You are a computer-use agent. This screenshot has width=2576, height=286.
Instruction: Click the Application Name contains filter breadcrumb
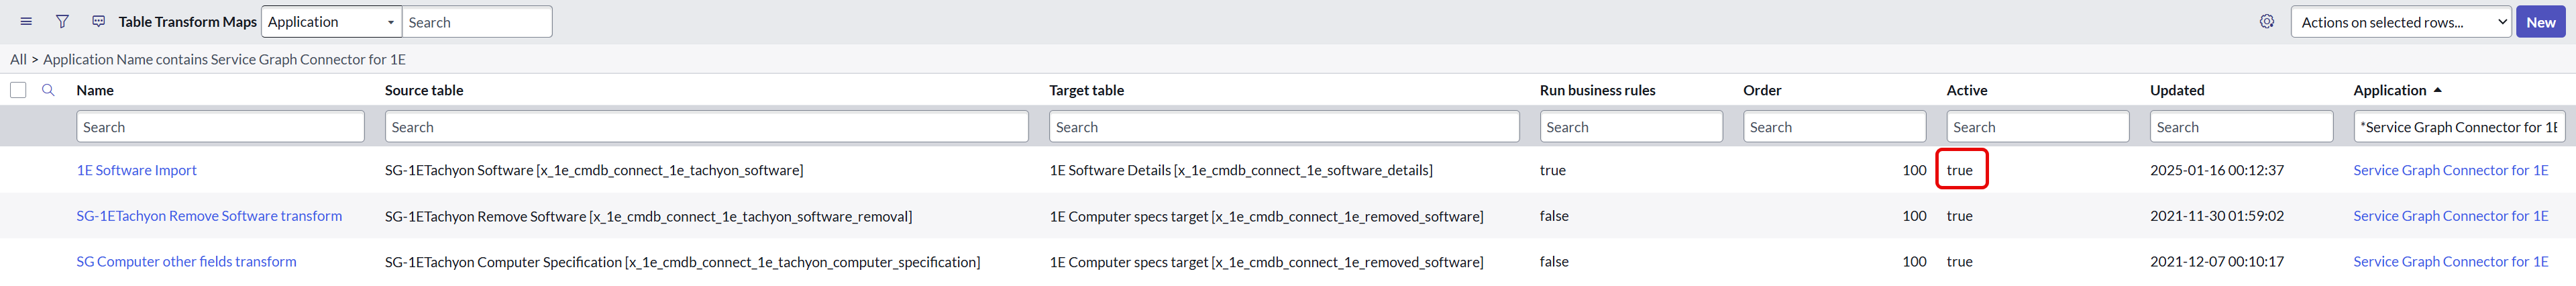[x=224, y=59]
